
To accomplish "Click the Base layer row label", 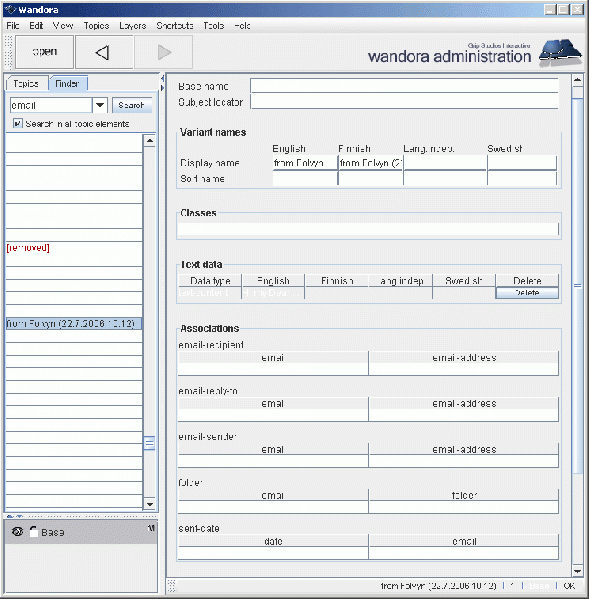I will (x=53, y=532).
